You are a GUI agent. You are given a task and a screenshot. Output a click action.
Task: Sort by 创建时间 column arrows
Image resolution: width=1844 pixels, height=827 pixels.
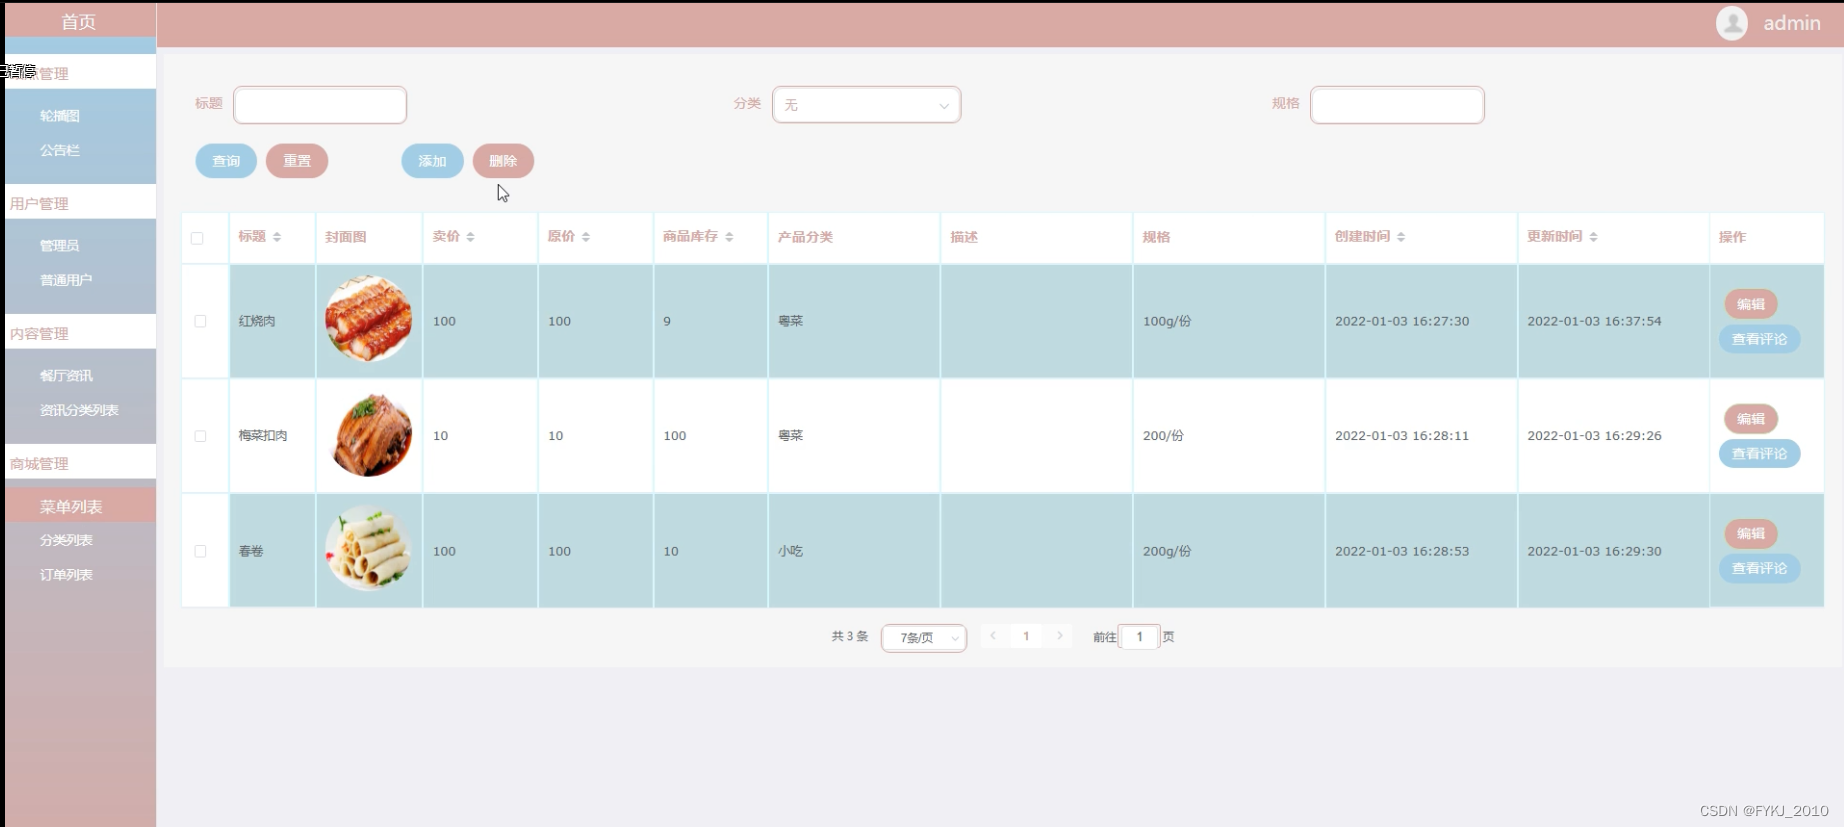tap(1401, 237)
